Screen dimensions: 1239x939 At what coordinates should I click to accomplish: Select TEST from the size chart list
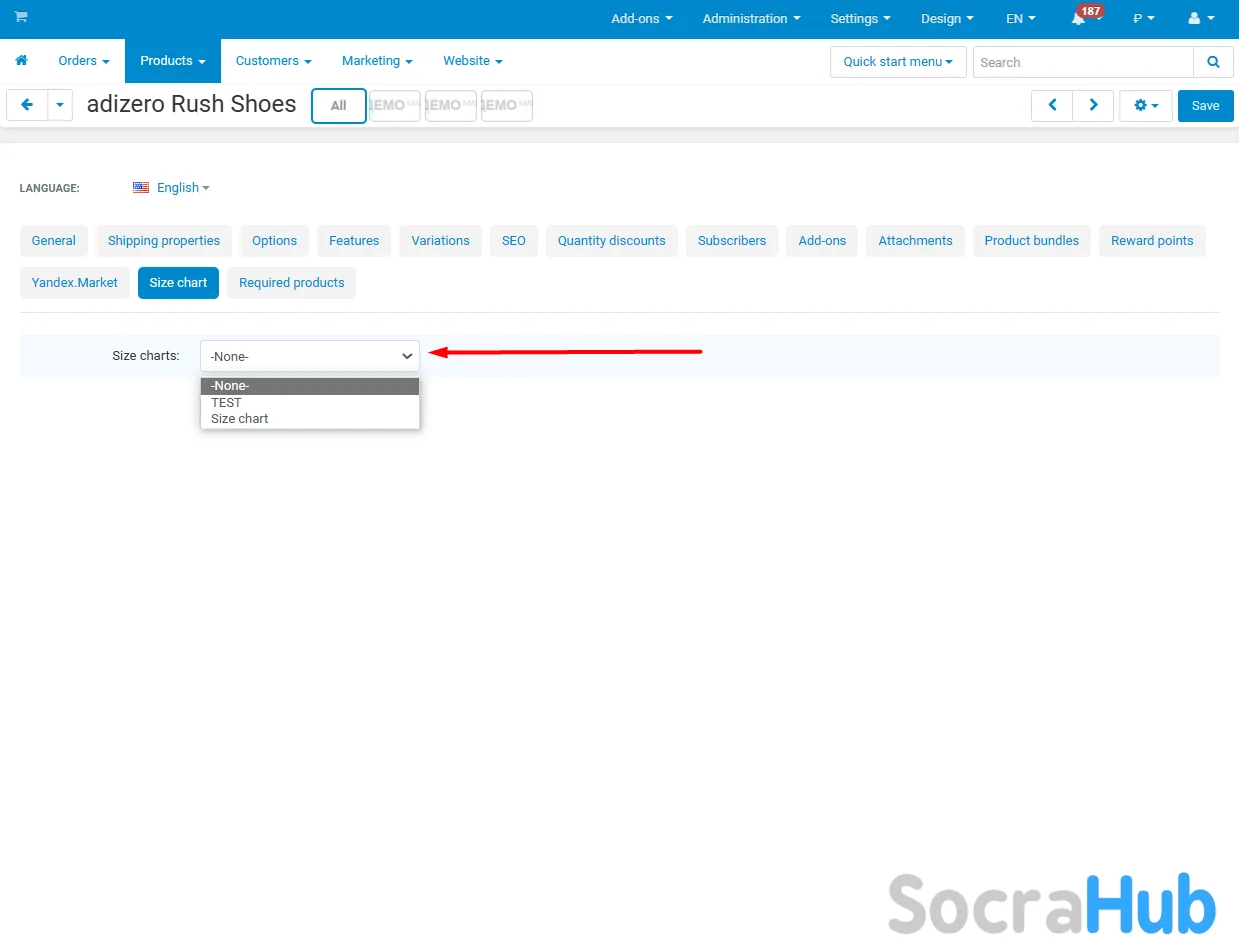tap(227, 403)
